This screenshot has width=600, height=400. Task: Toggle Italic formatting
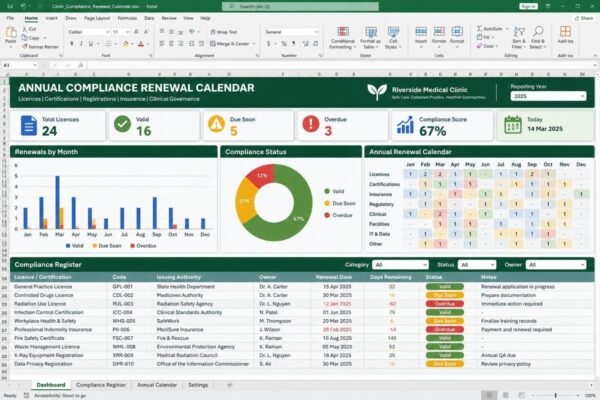point(81,44)
